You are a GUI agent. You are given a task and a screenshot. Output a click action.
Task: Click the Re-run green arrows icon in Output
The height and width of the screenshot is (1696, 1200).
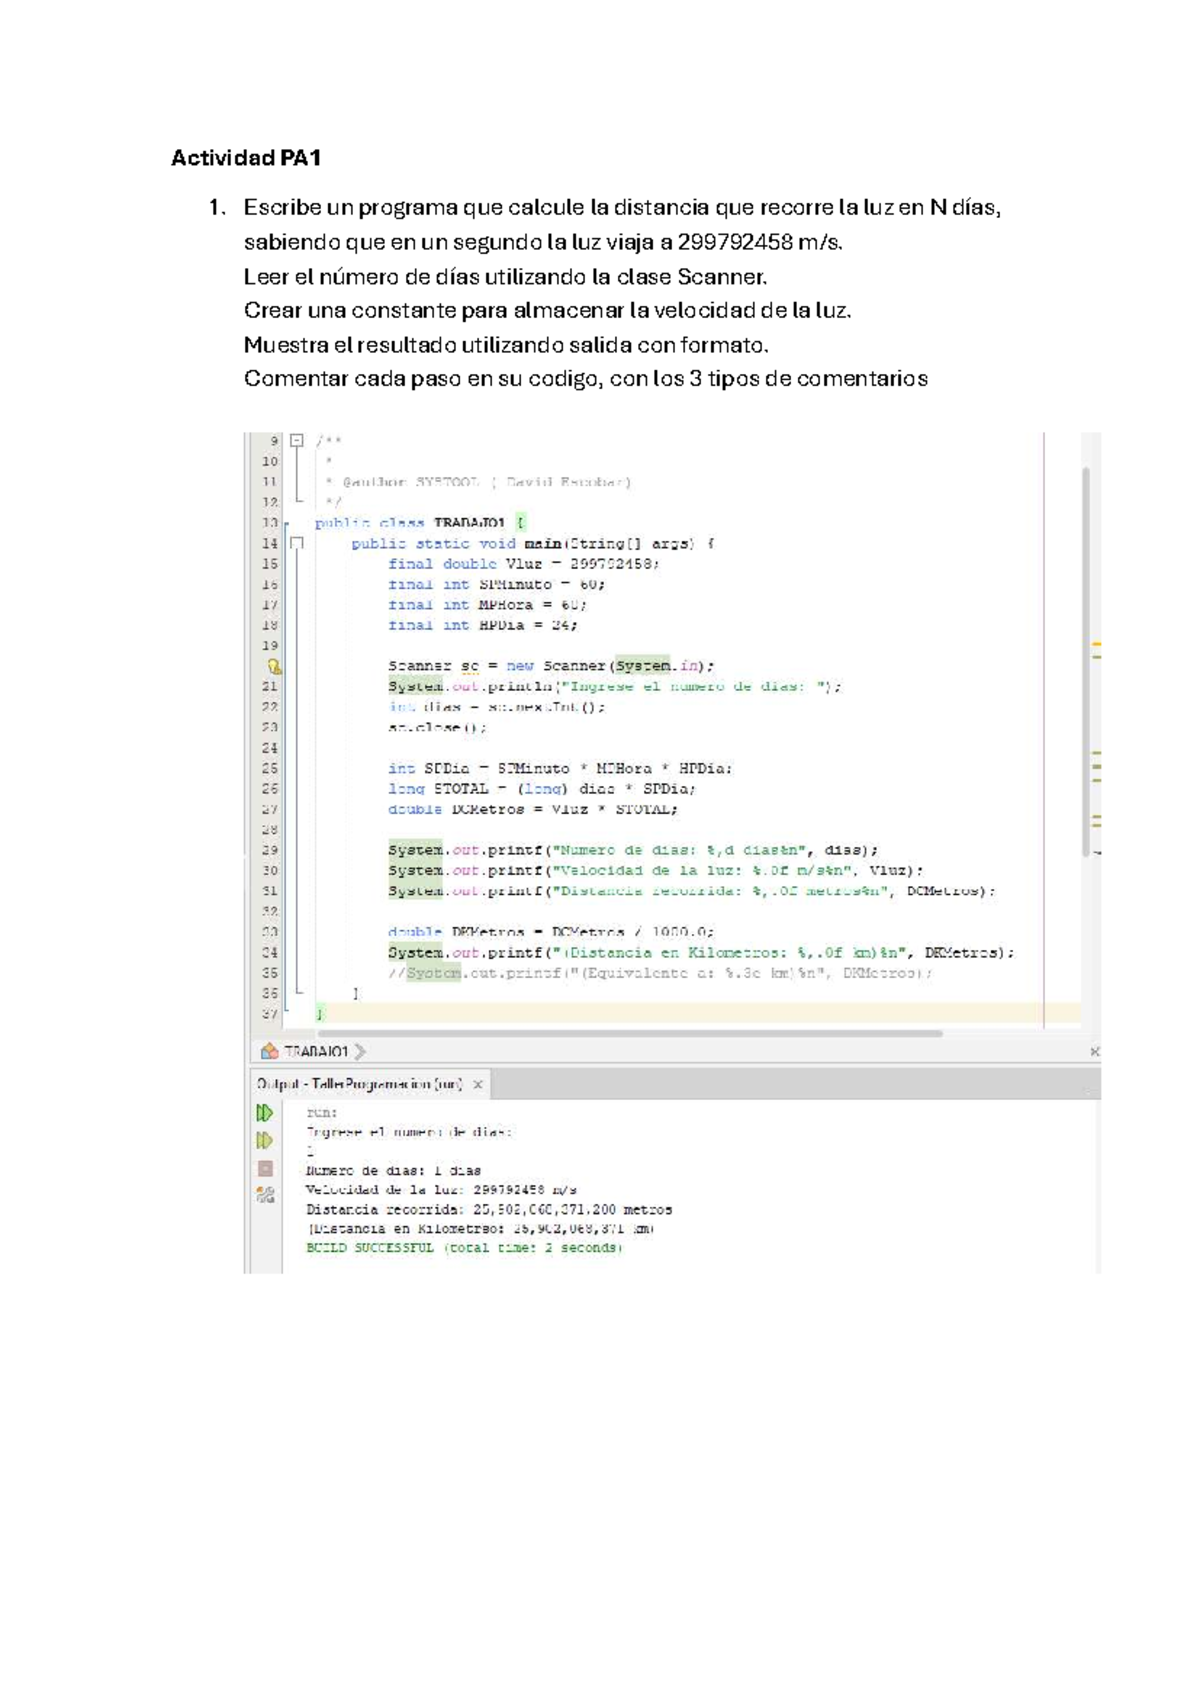coord(264,1113)
